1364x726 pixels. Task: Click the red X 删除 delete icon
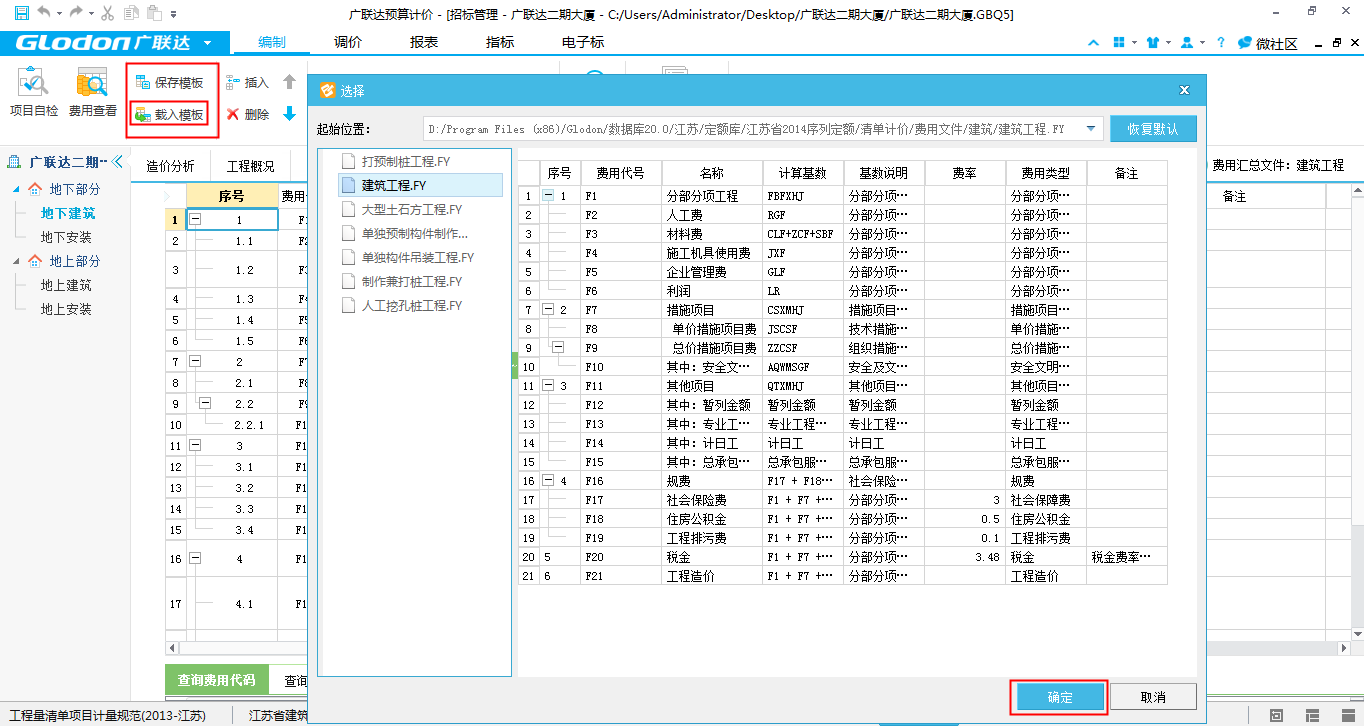233,115
